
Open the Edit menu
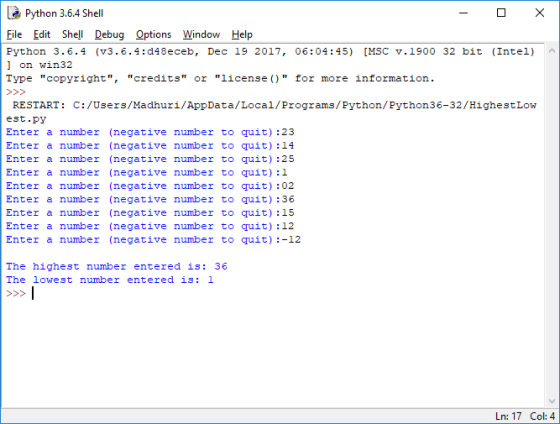(x=42, y=35)
